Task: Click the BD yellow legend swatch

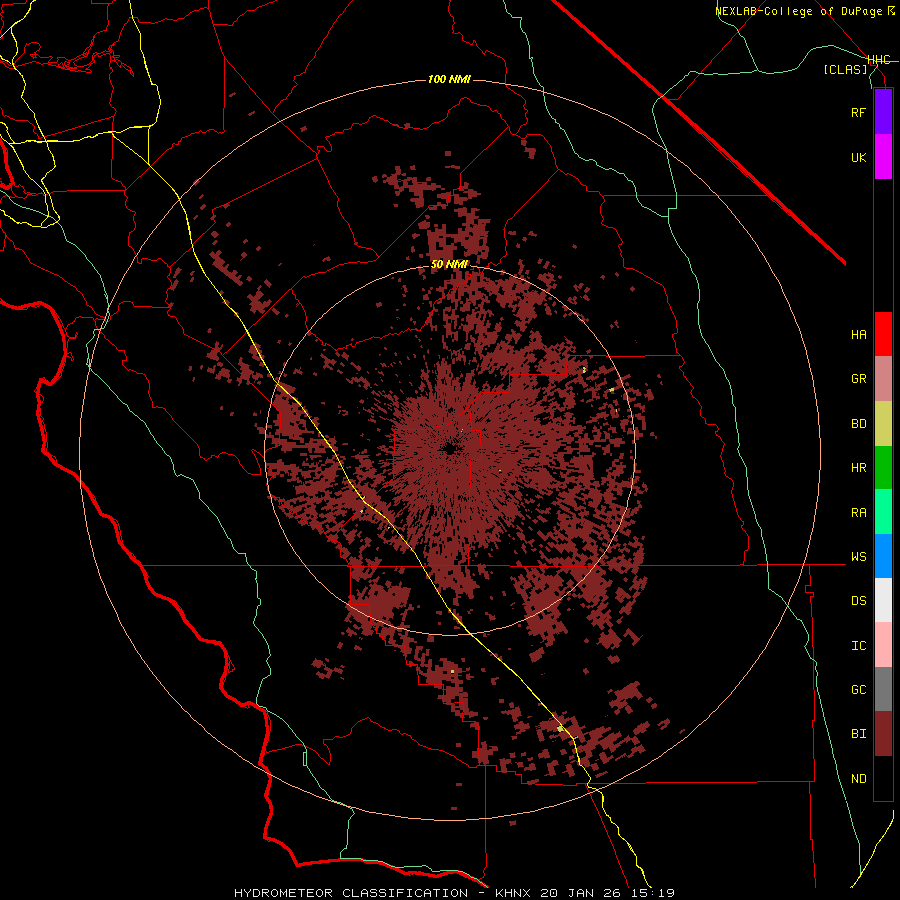Action: (883, 424)
